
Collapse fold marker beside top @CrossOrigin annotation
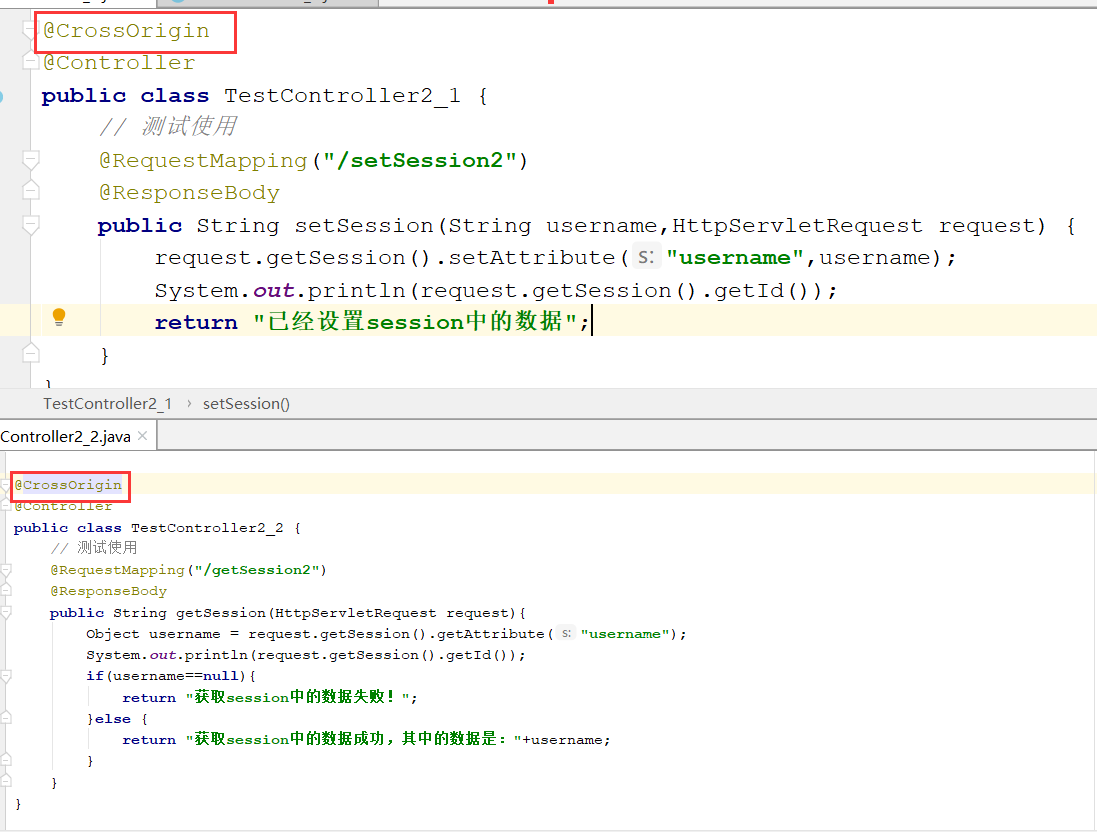(x=29, y=30)
